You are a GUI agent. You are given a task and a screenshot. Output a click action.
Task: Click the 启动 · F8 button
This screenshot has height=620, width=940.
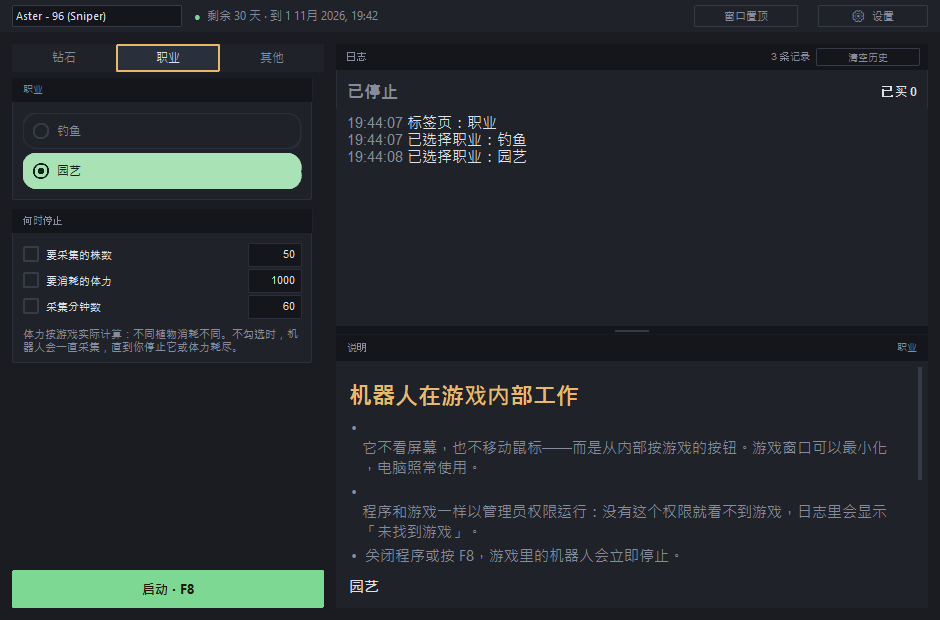[168, 589]
